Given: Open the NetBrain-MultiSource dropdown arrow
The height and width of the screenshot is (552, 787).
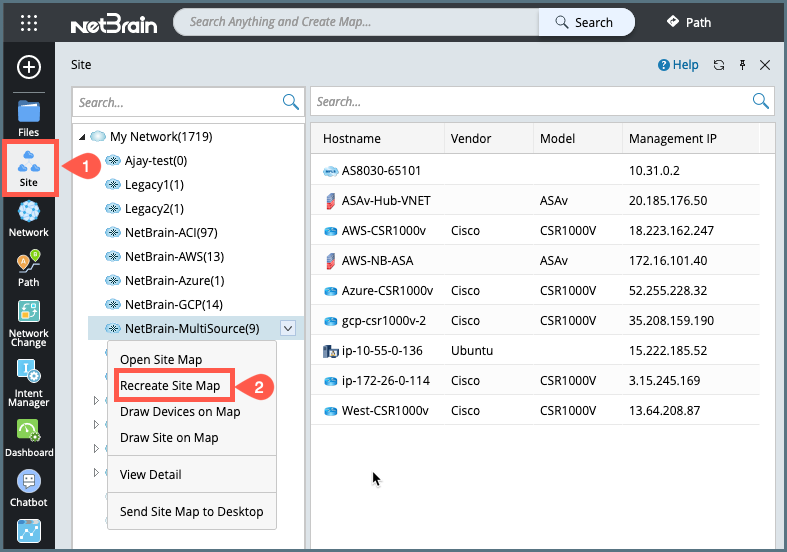Looking at the screenshot, I should point(288,327).
